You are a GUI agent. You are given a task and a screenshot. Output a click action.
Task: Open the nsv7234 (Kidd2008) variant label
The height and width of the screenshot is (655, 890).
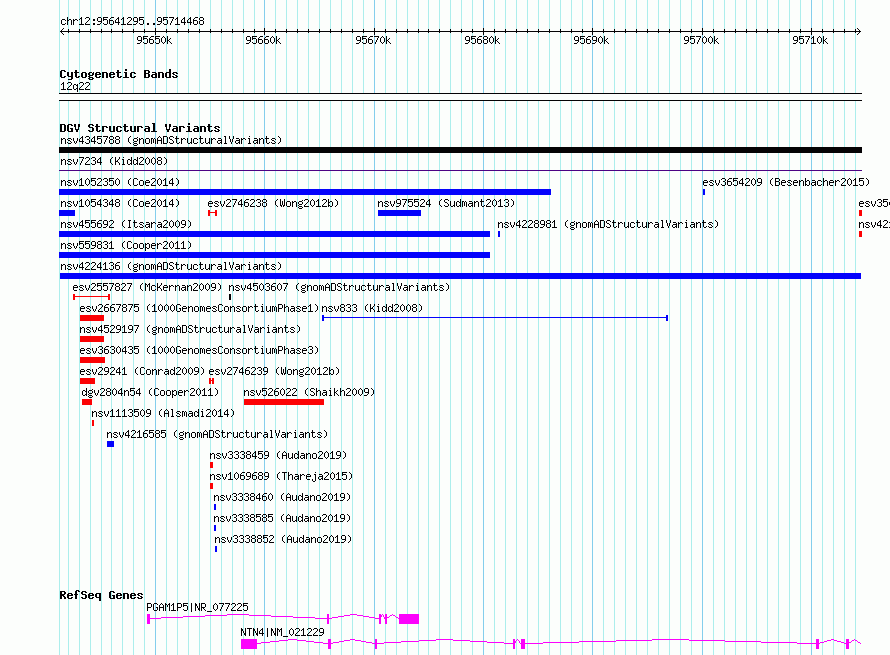(114, 161)
